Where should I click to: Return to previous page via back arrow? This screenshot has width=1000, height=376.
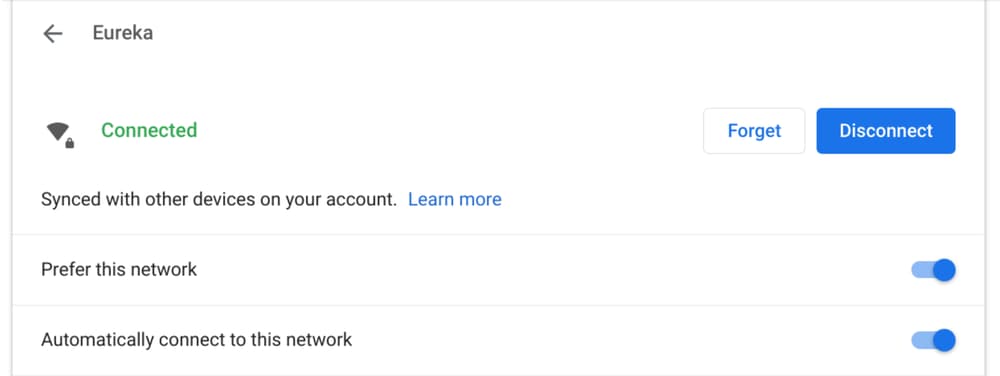[52, 33]
